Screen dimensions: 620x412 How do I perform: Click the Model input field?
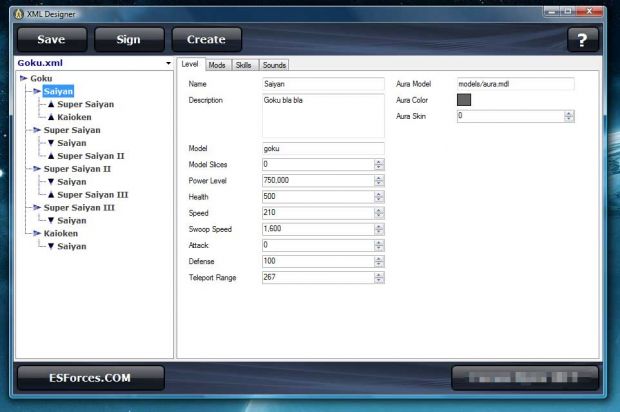click(x=323, y=148)
